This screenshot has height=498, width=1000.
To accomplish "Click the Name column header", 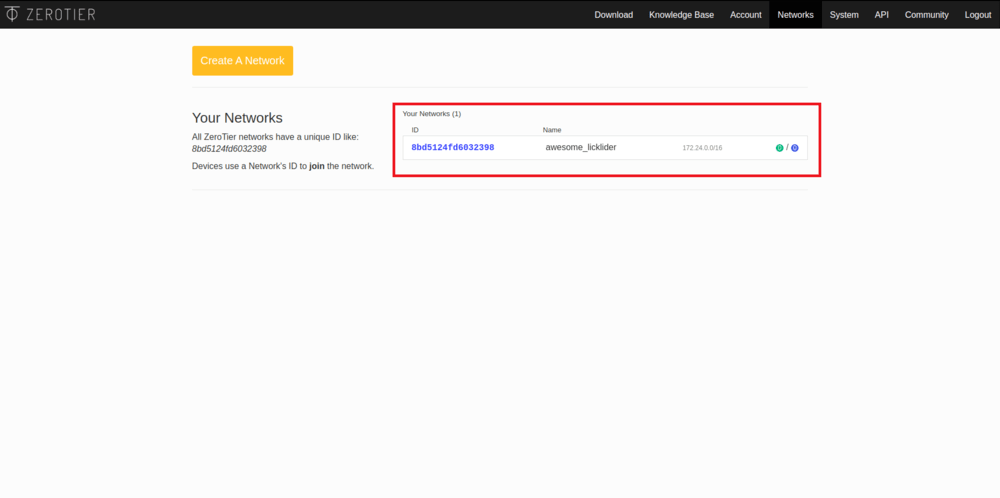I will pyautogui.click(x=552, y=130).
